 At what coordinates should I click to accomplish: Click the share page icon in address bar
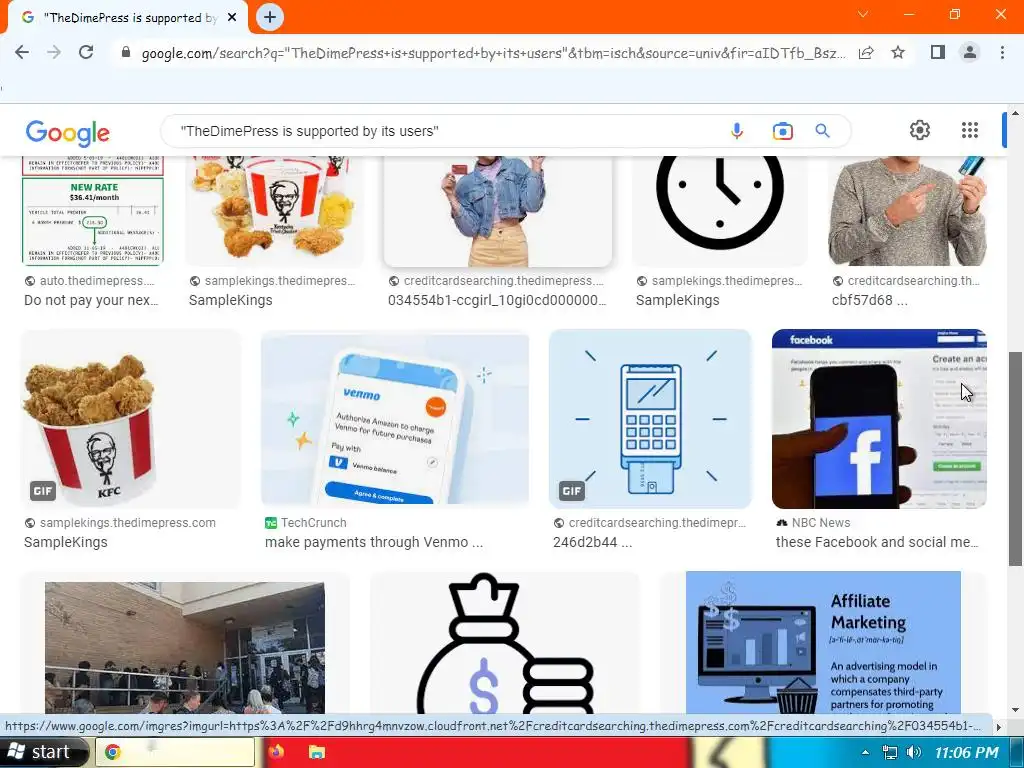[866, 52]
